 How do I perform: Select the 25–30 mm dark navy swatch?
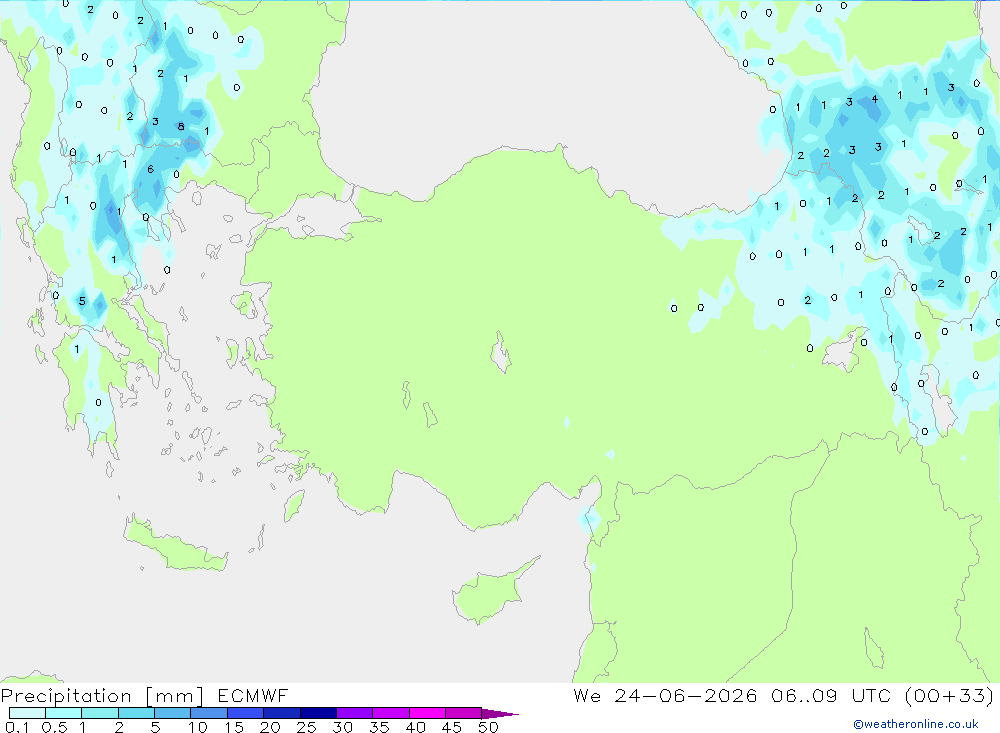(318, 713)
